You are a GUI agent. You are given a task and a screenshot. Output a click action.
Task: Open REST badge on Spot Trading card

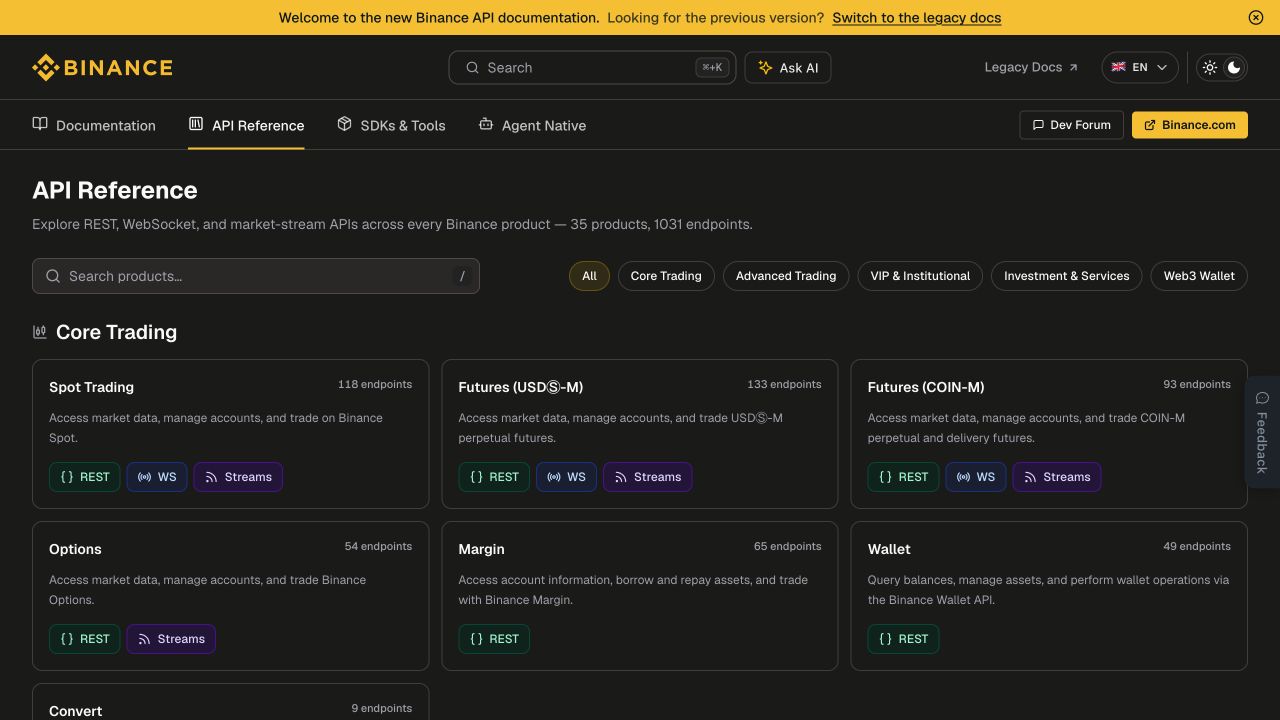[85, 477]
